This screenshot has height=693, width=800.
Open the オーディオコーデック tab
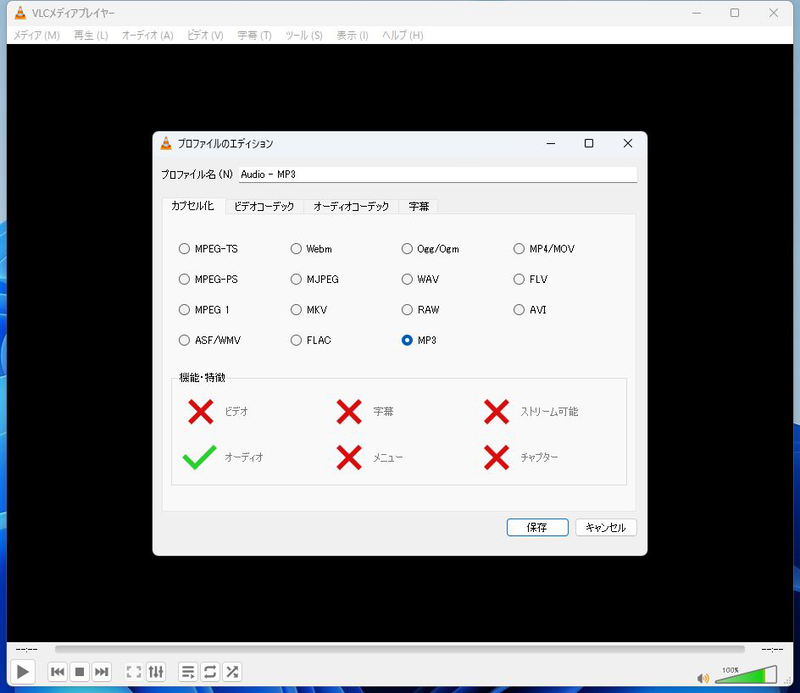(x=351, y=206)
